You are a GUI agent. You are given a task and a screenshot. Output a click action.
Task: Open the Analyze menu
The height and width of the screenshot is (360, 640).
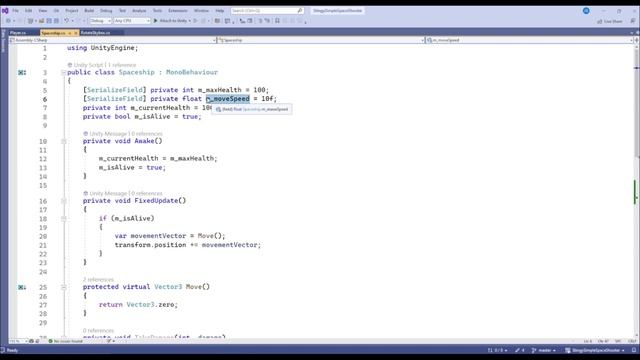click(139, 11)
